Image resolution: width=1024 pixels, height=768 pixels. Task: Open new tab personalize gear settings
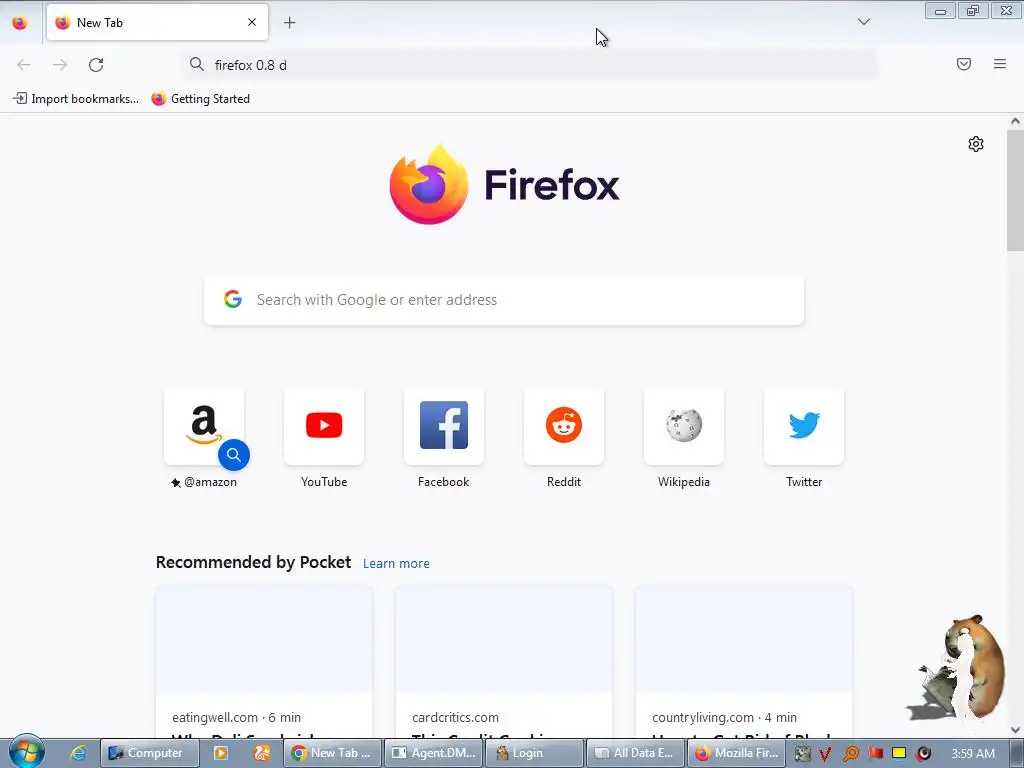[x=976, y=144]
